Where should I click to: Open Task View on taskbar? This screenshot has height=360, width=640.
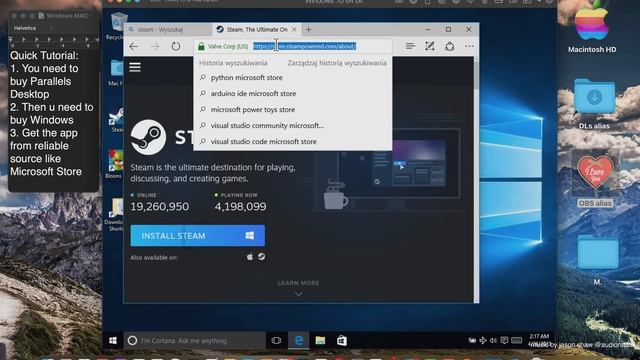point(276,340)
